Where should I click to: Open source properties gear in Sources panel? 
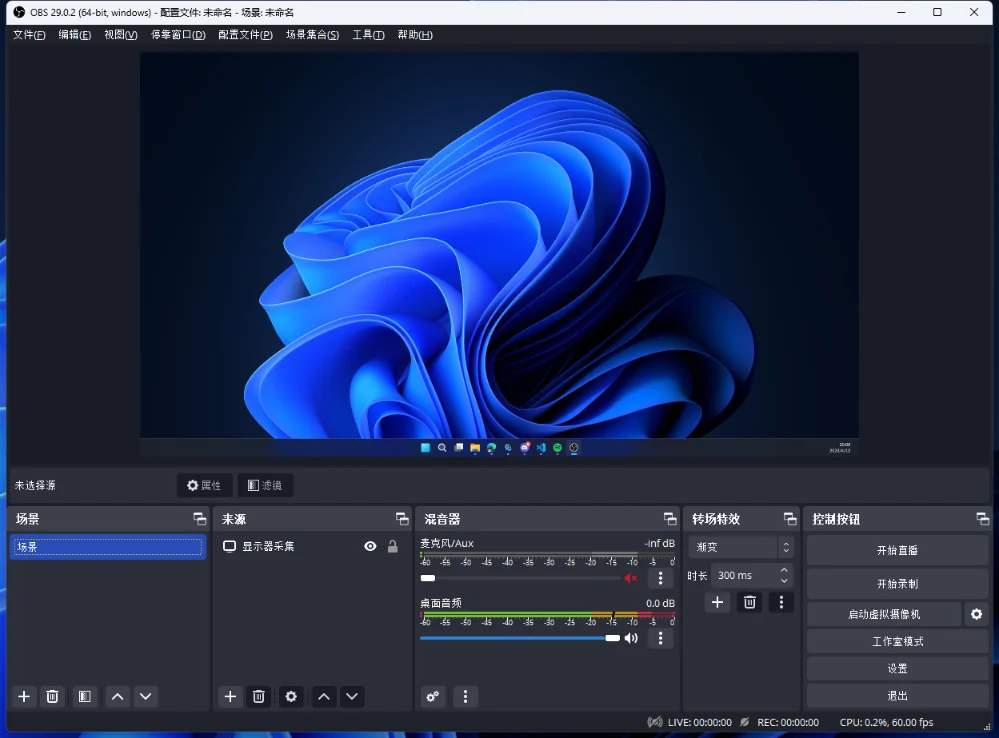[291, 697]
